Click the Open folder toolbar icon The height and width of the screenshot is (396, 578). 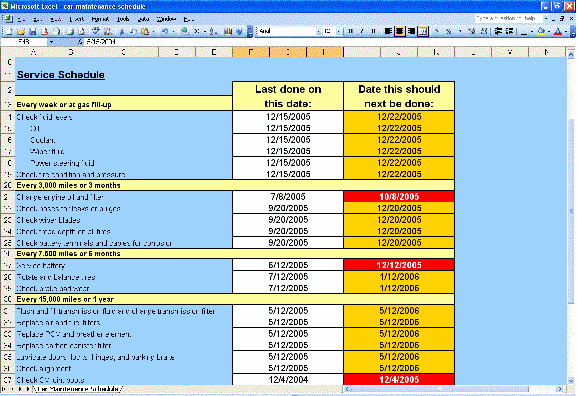click(21, 31)
